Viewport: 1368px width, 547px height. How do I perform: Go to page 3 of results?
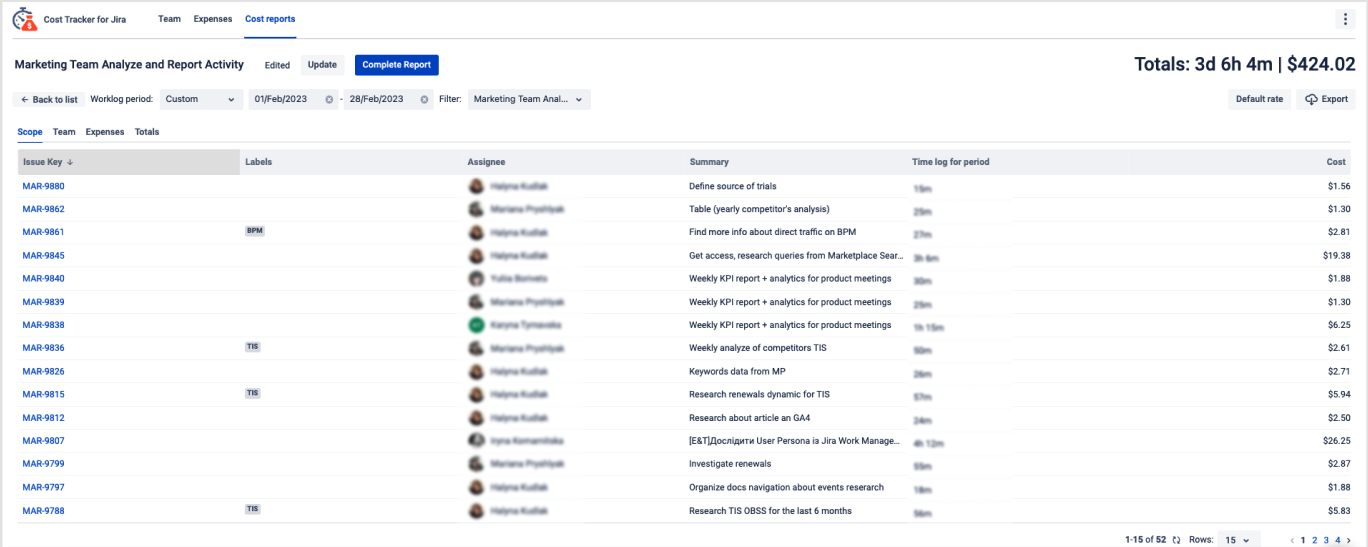[1326, 540]
